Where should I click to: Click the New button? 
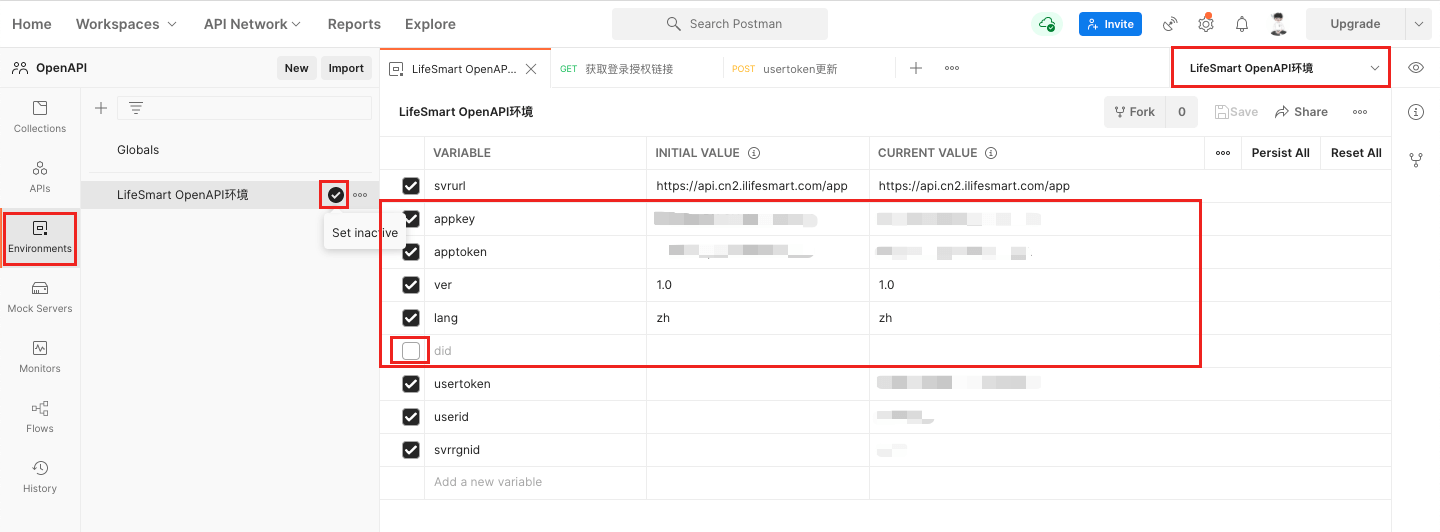click(x=296, y=68)
